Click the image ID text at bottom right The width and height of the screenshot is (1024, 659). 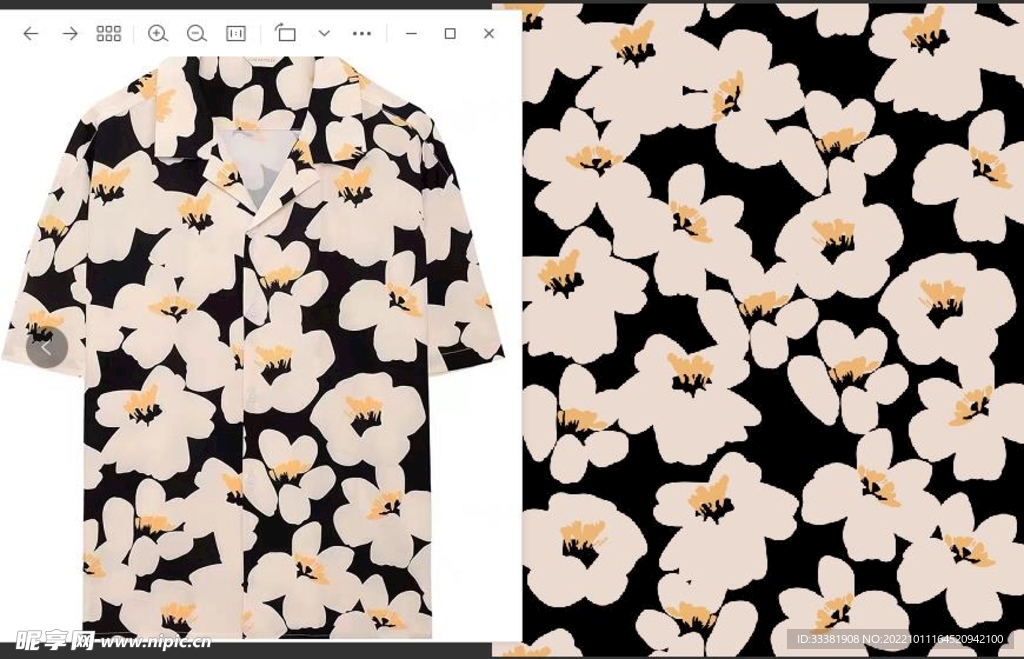pos(898,639)
